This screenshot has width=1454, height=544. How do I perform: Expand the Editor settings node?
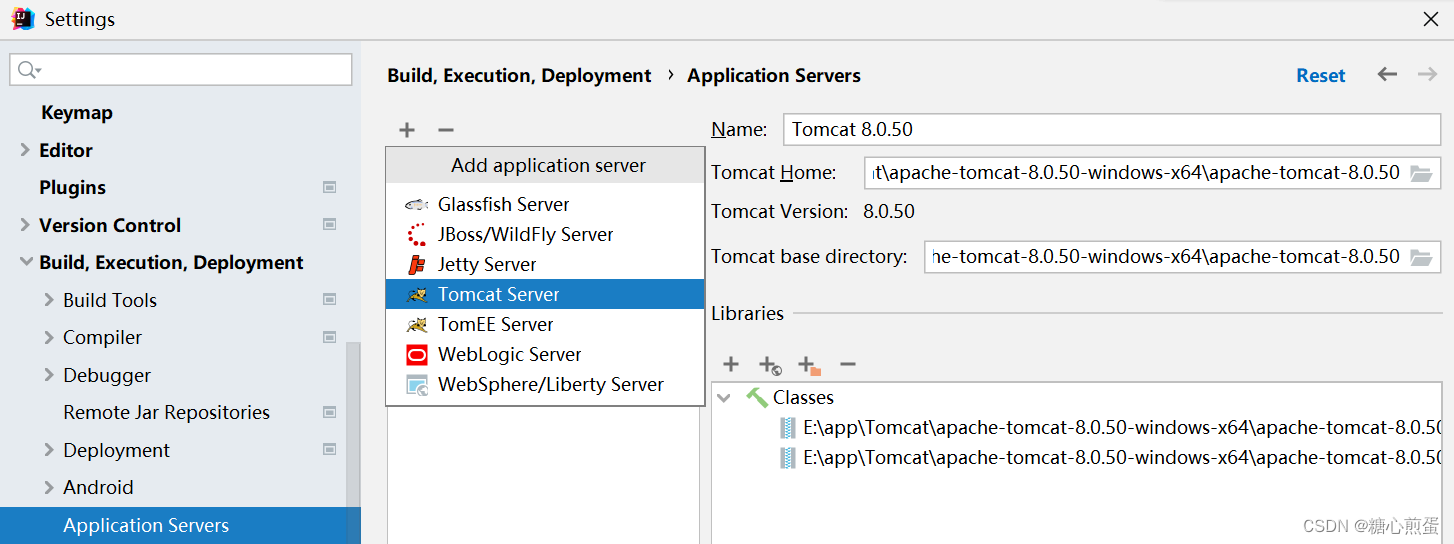point(25,150)
